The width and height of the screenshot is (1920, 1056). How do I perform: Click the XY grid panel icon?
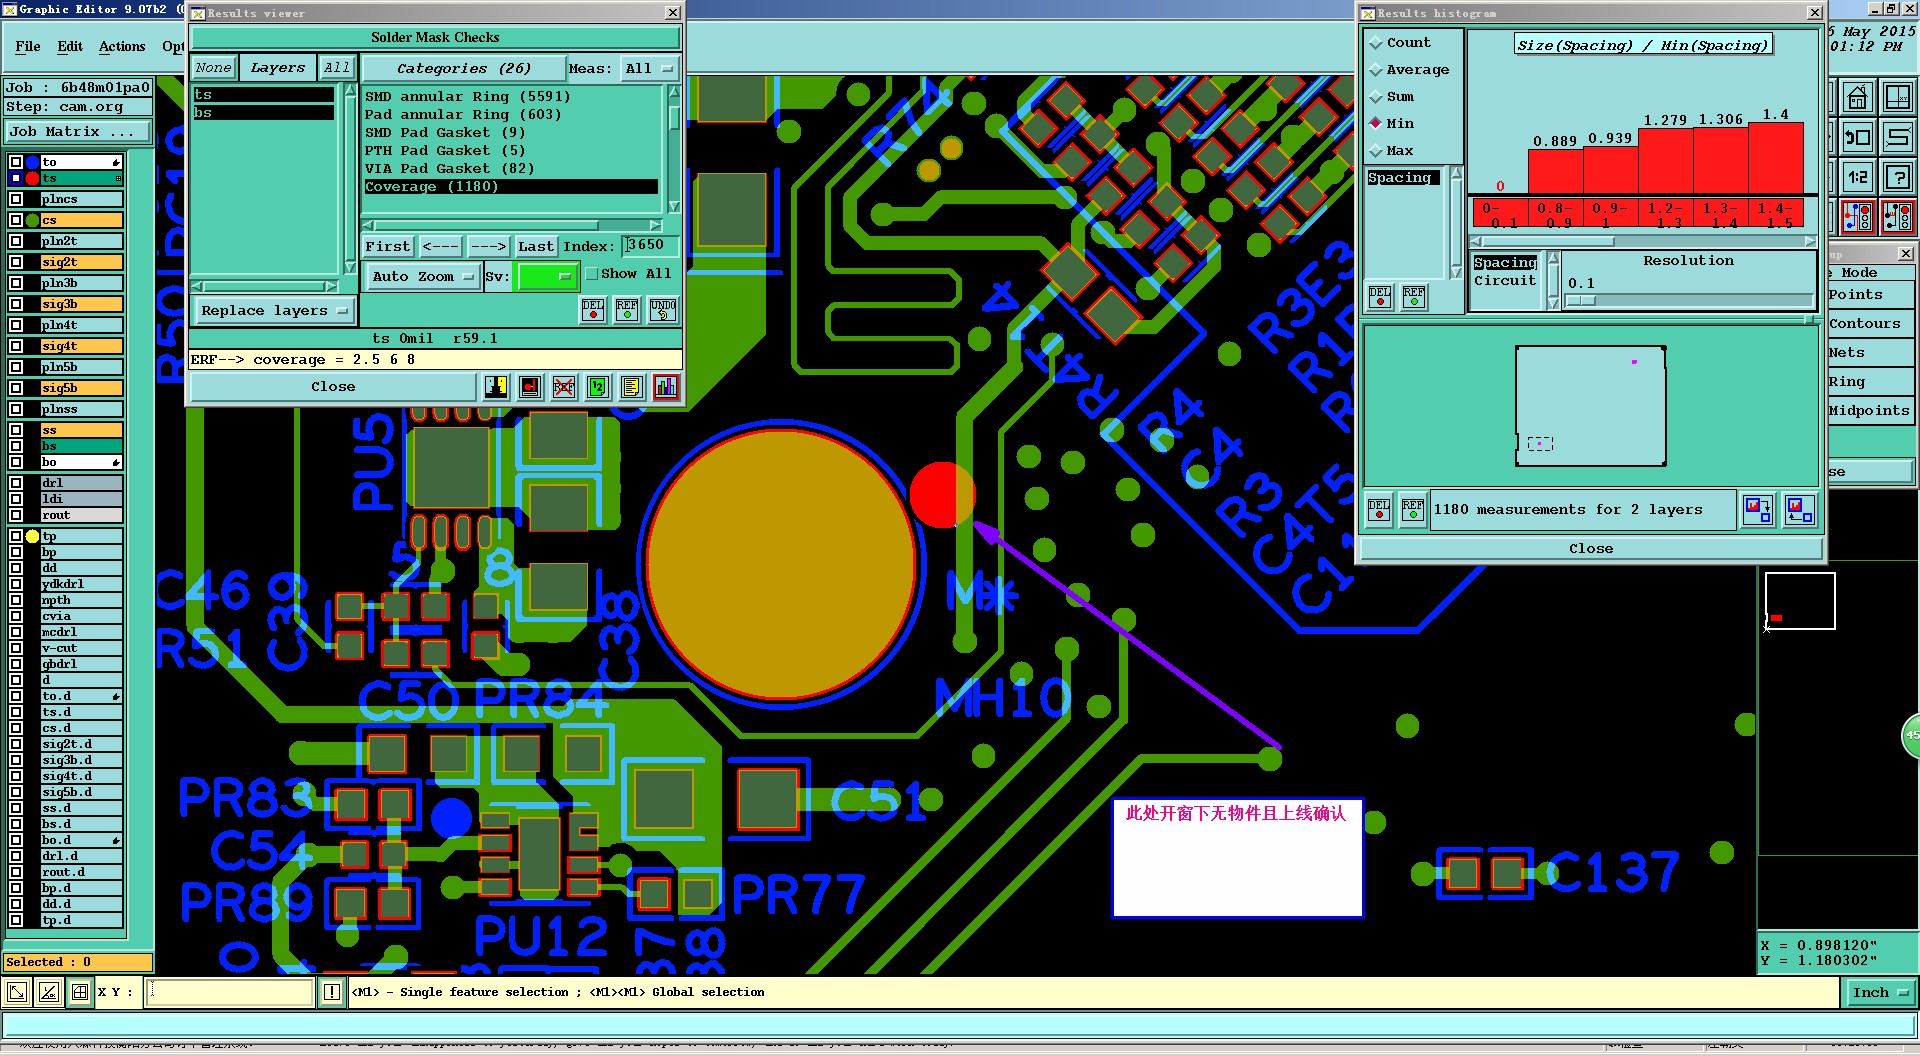(x=1897, y=97)
